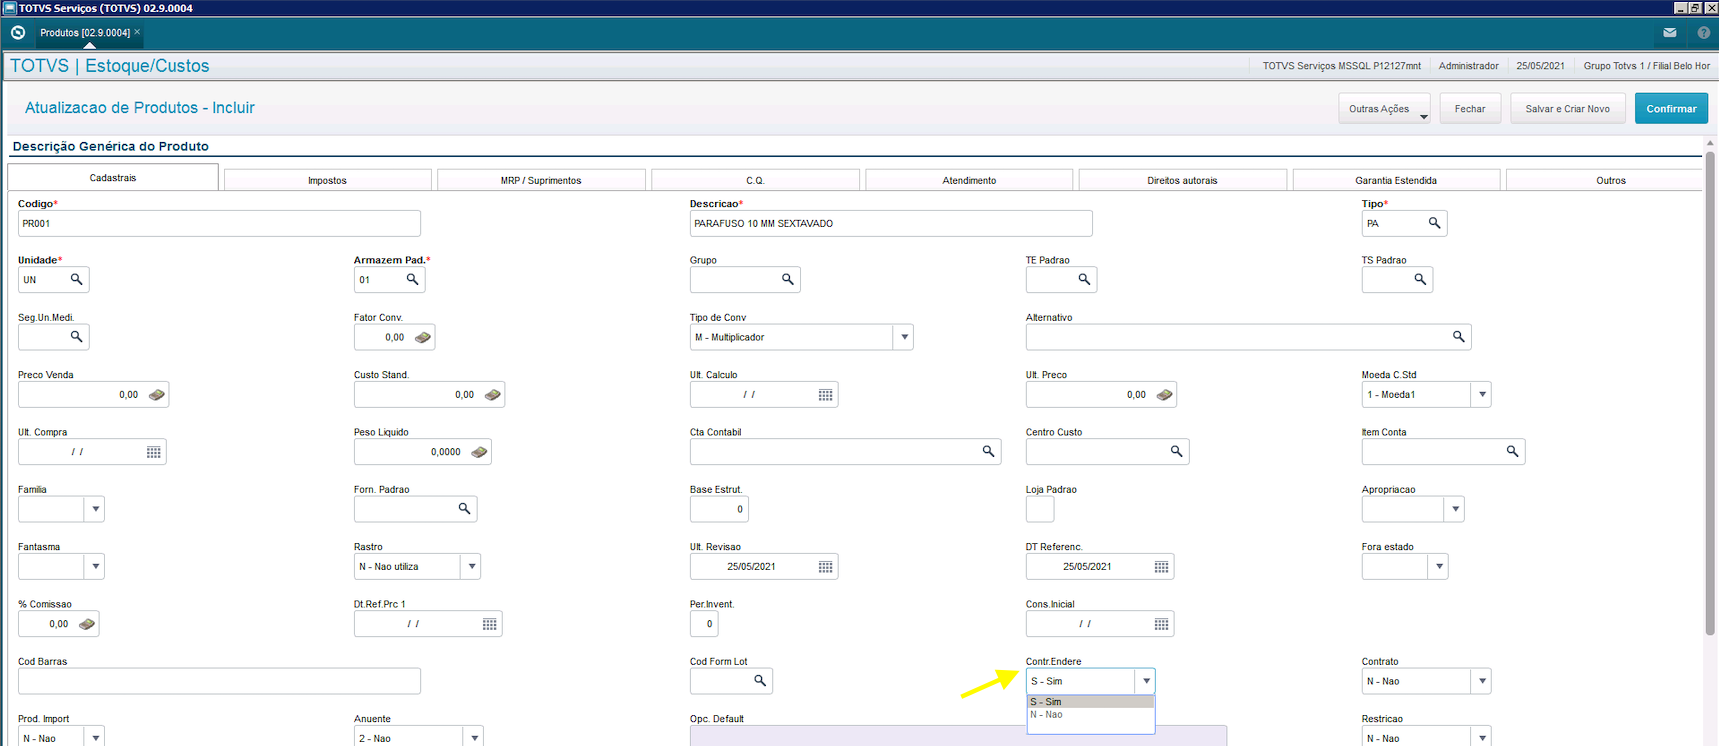The width and height of the screenshot is (1719, 746).
Task: Open the Ult. Revisao calendar picker
Action: coord(825,567)
